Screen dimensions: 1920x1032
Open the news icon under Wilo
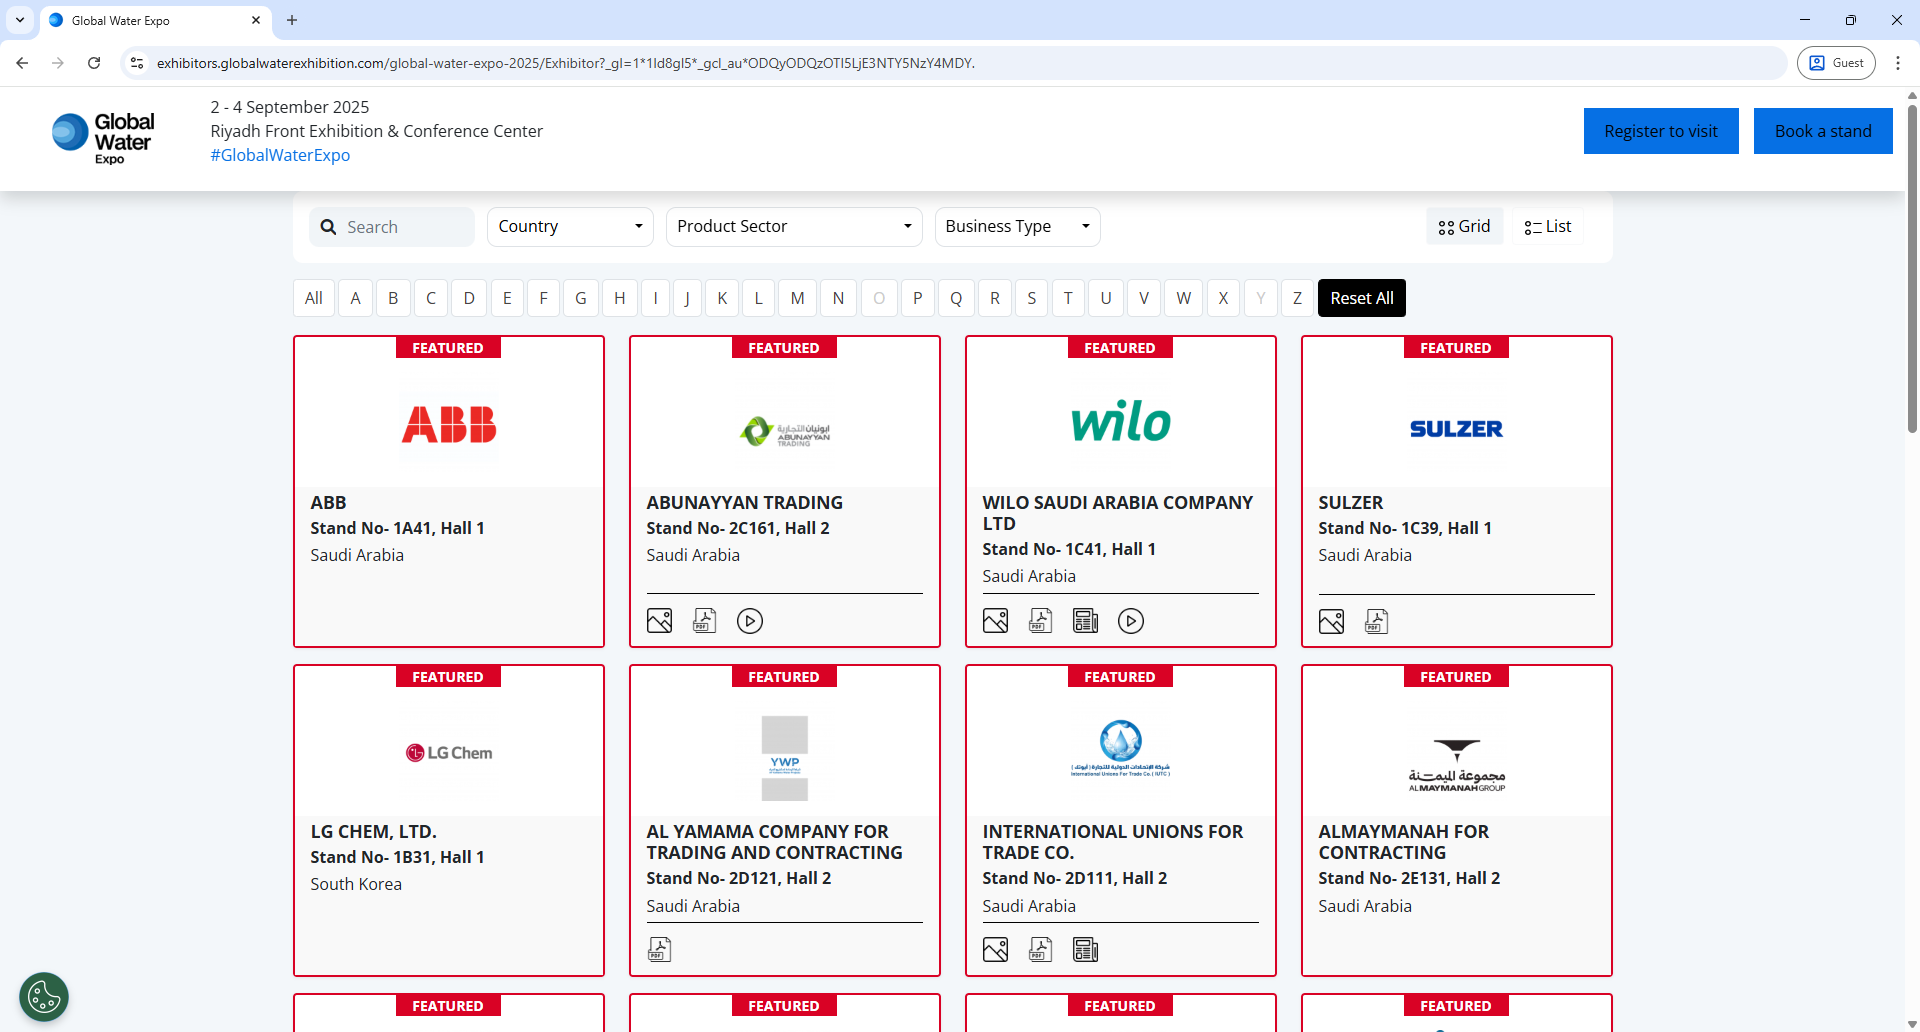[x=1086, y=620]
